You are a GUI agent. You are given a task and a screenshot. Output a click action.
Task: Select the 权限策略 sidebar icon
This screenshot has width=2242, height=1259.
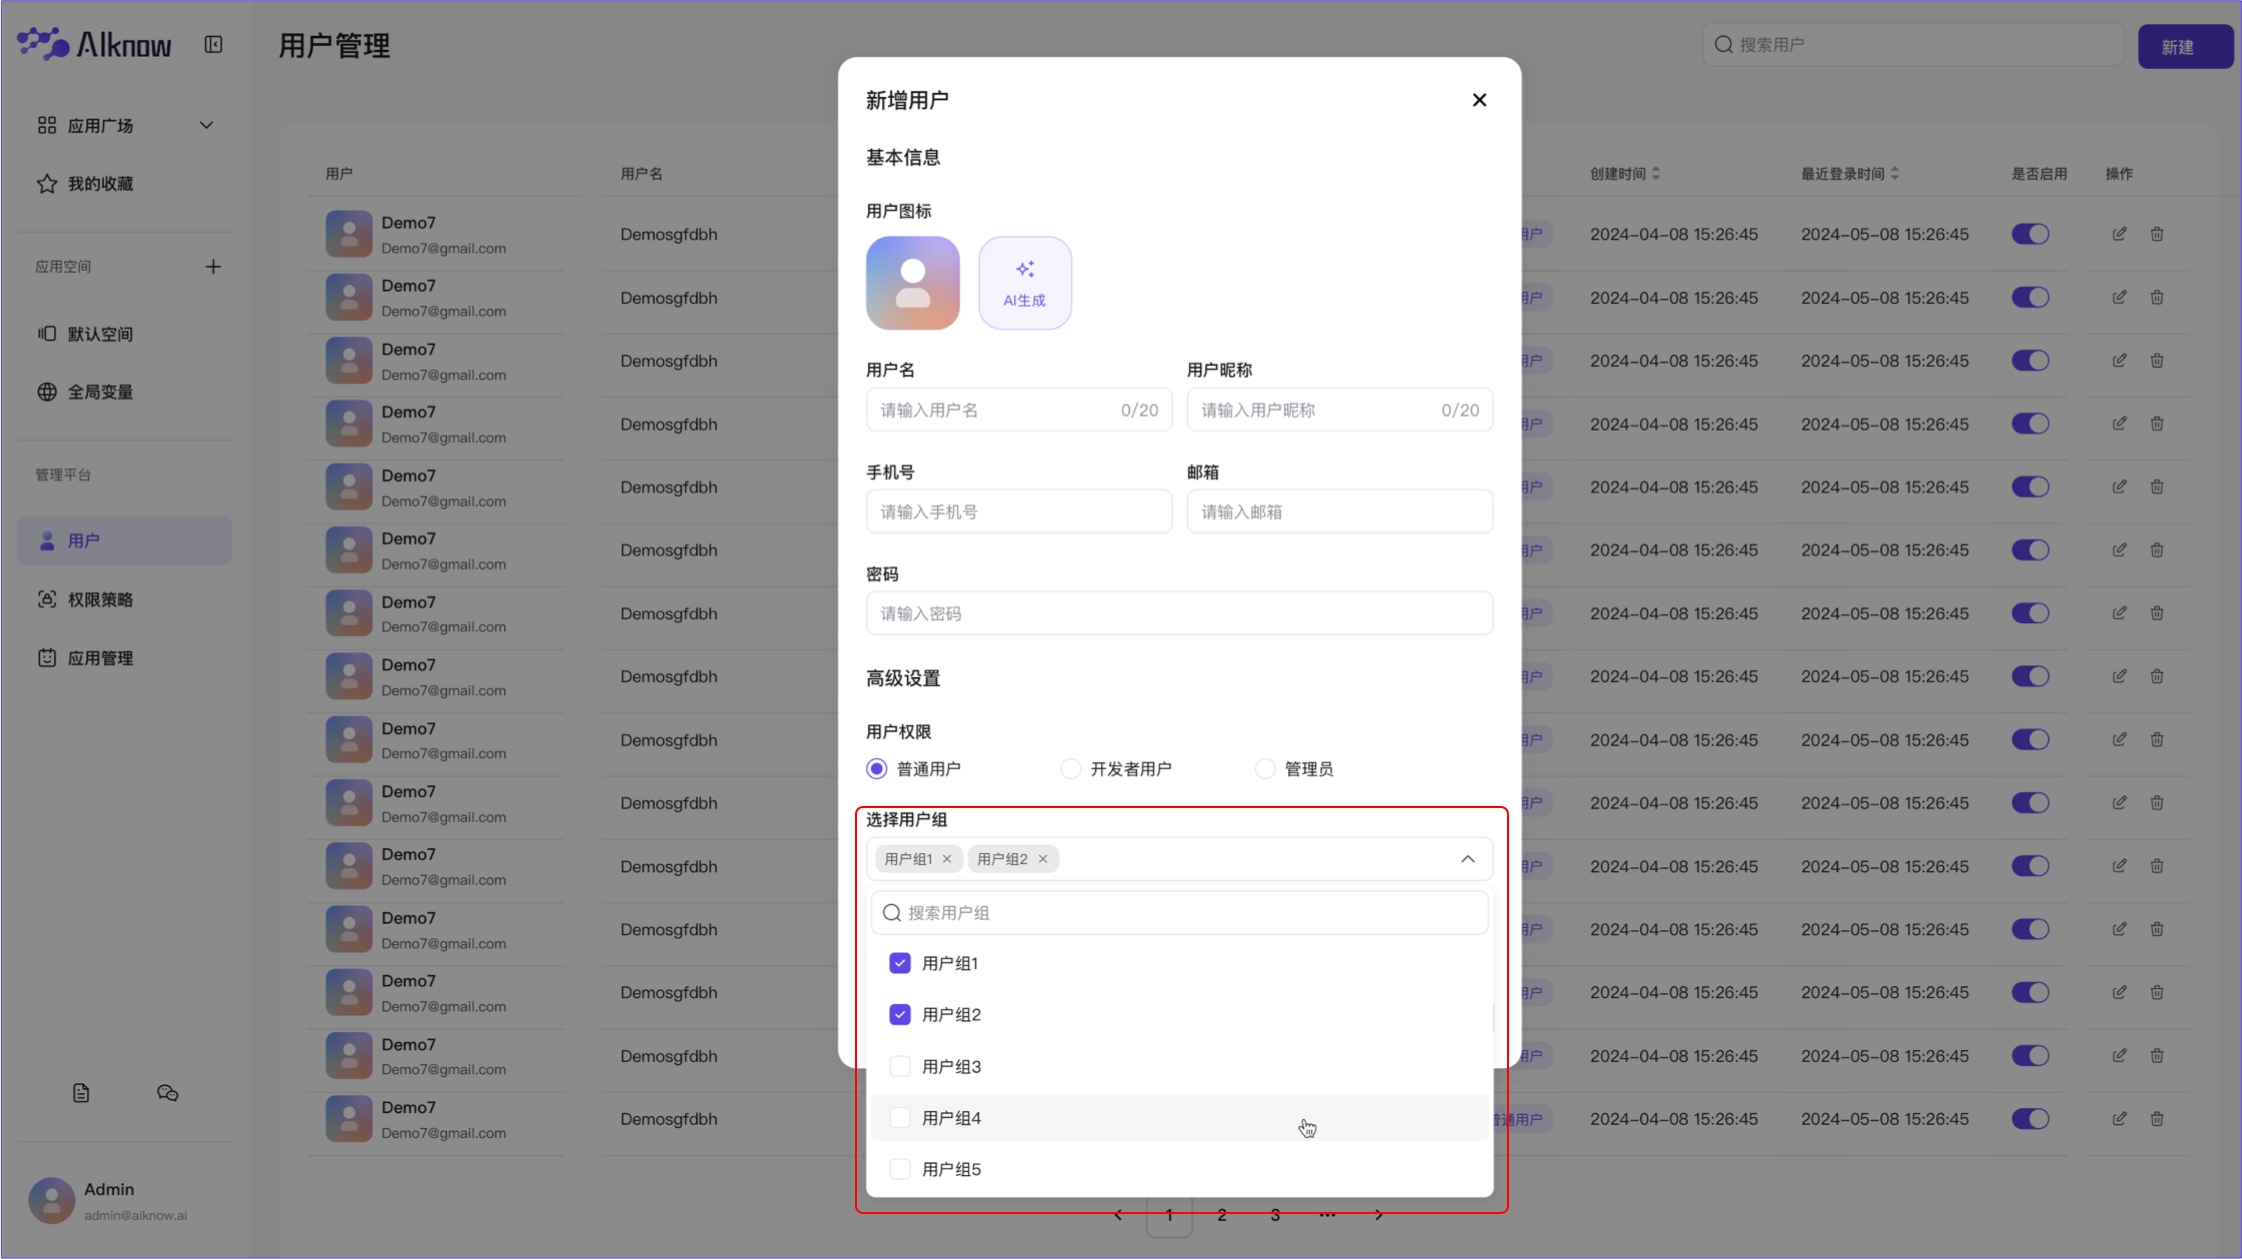point(47,598)
